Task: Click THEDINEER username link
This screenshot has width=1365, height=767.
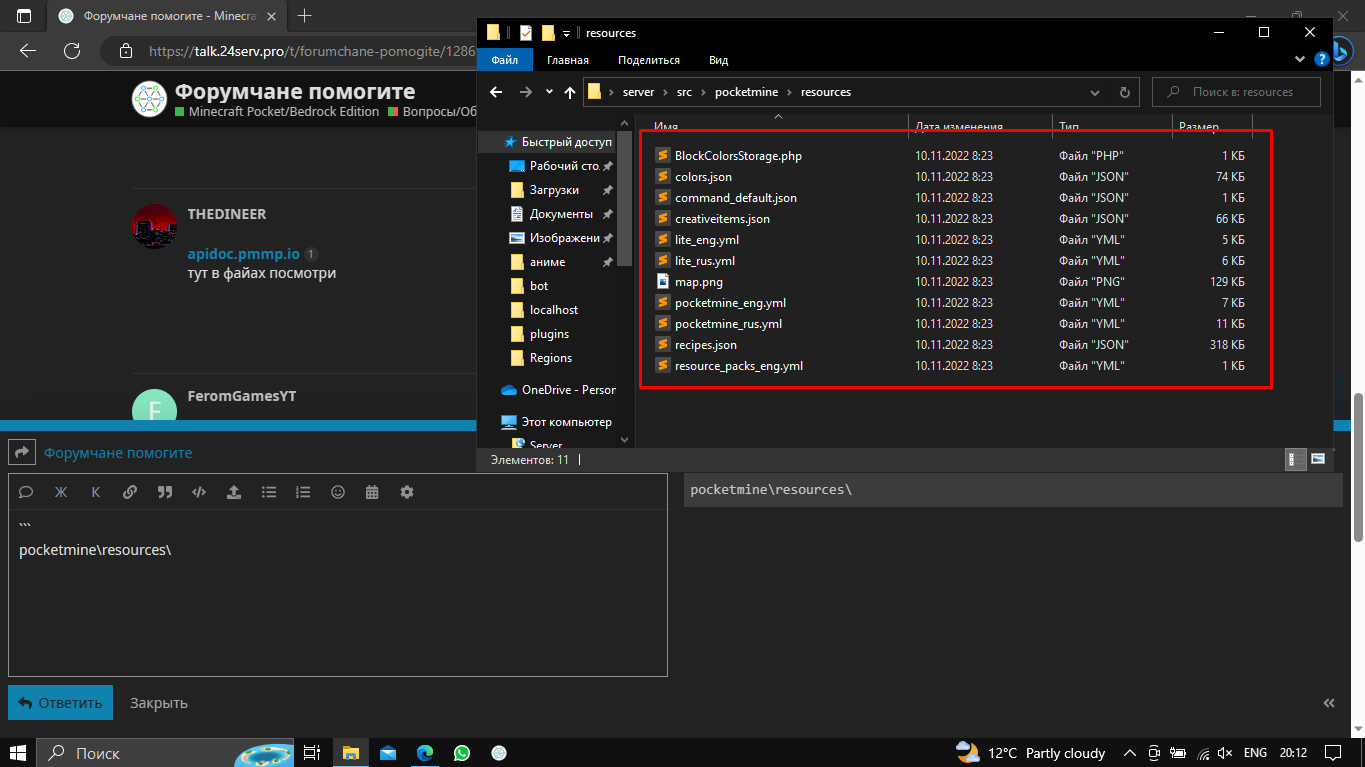Action: 227,214
